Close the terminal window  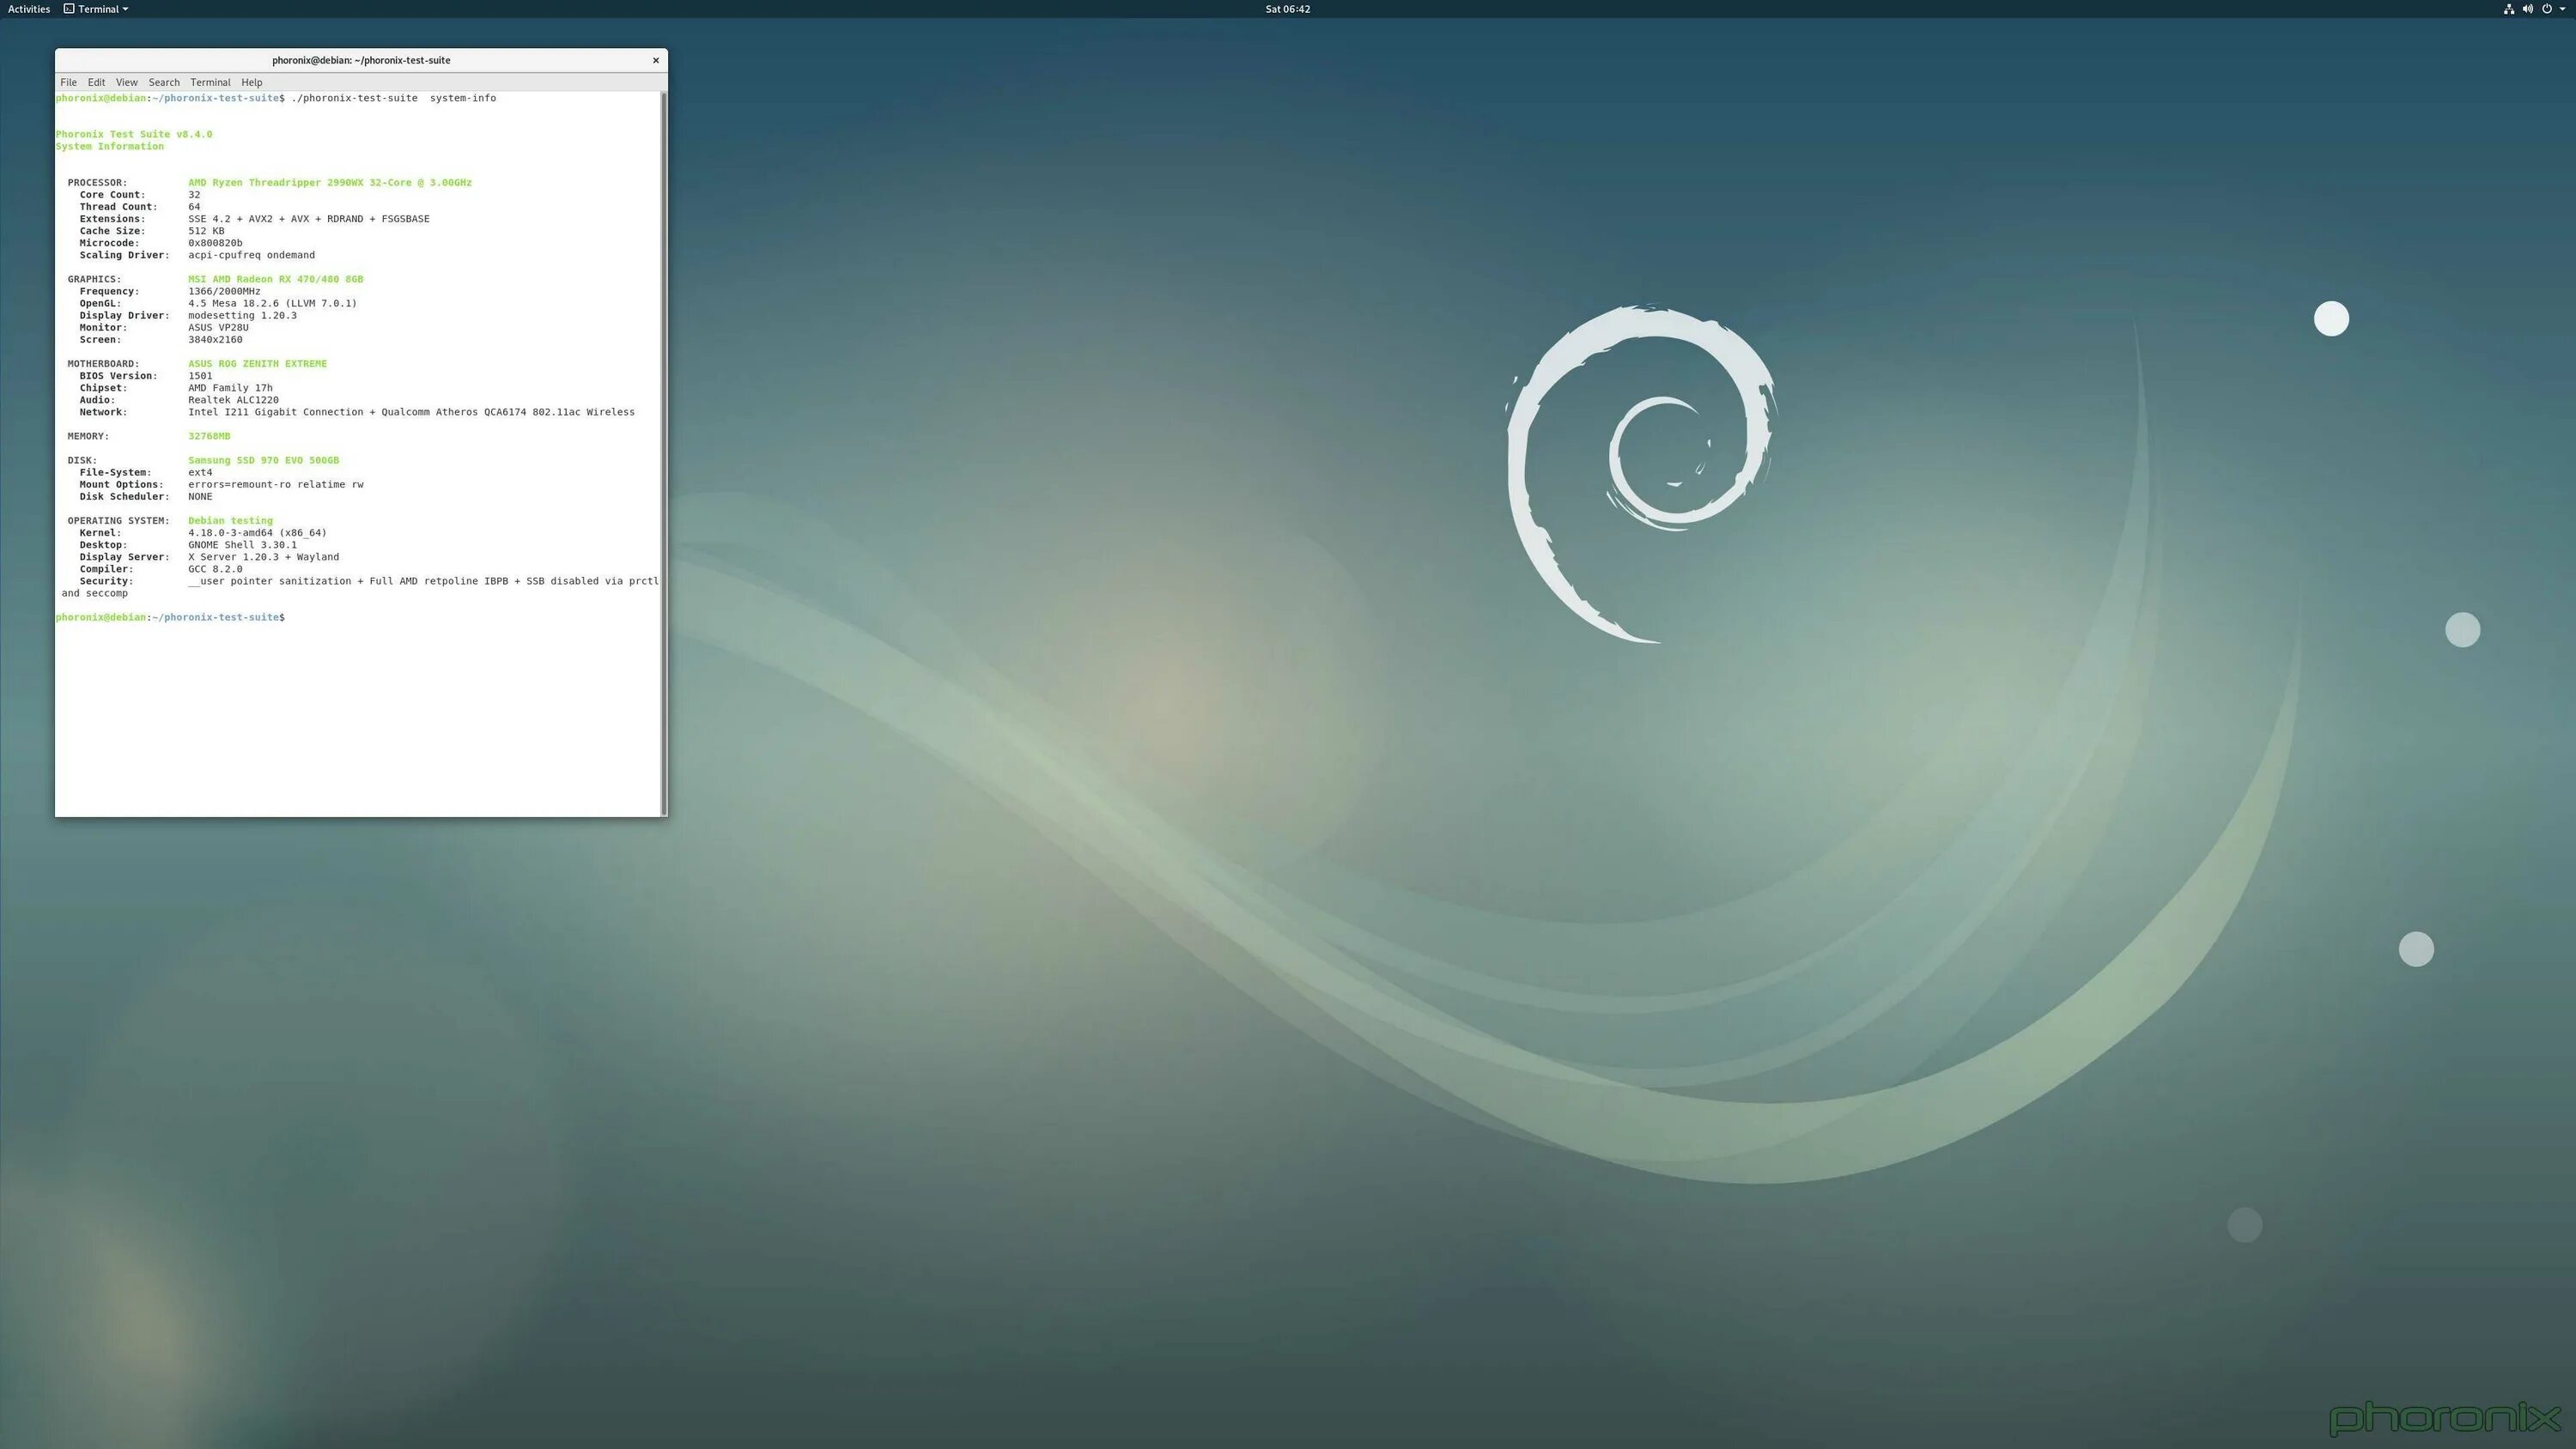pyautogui.click(x=656, y=60)
